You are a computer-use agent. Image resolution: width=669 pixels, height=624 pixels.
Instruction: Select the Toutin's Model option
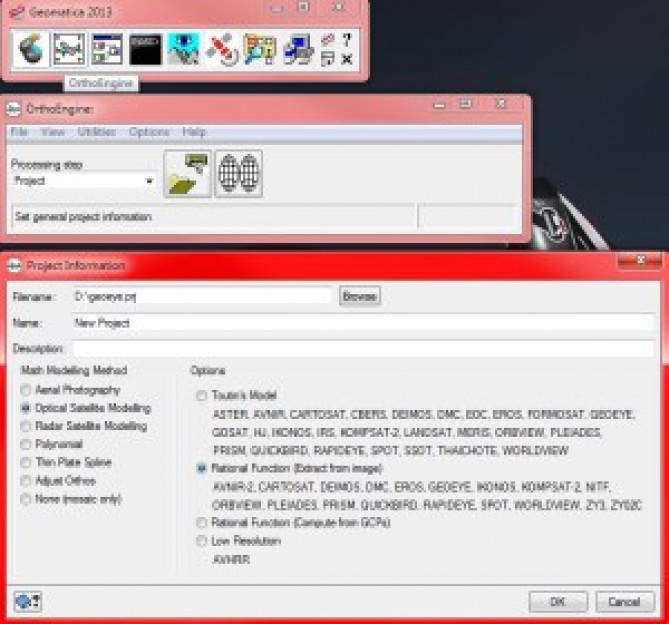point(201,395)
